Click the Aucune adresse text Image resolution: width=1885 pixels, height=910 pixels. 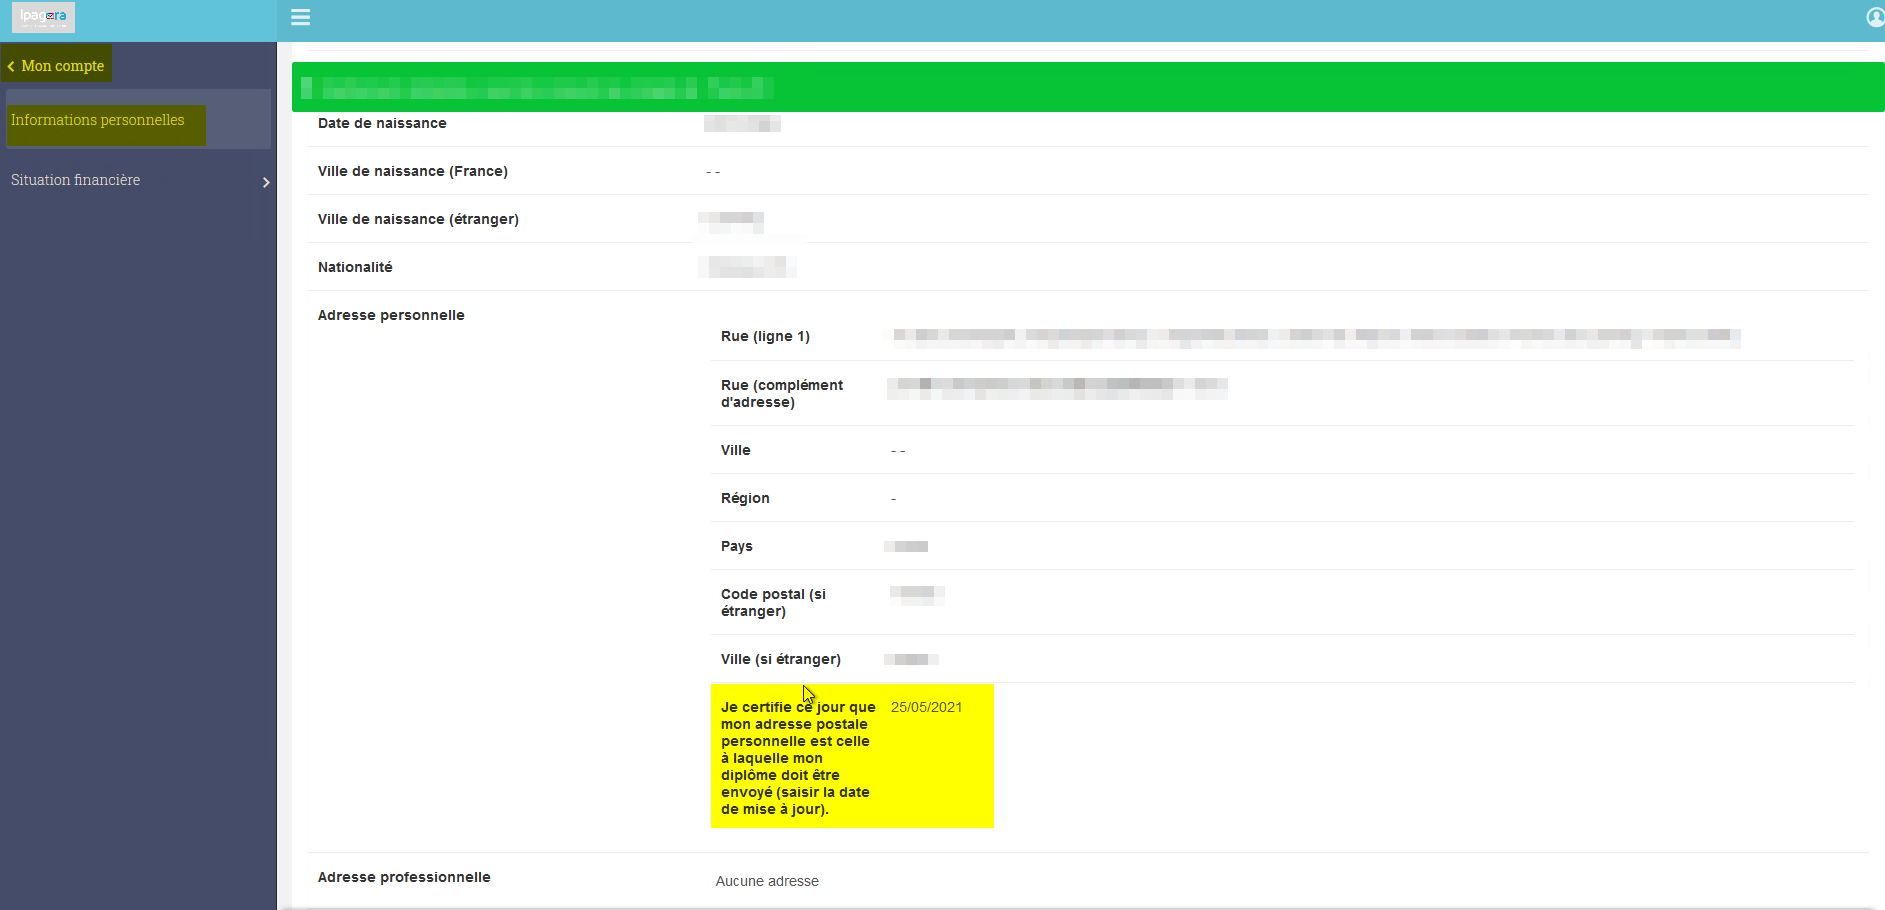(767, 881)
